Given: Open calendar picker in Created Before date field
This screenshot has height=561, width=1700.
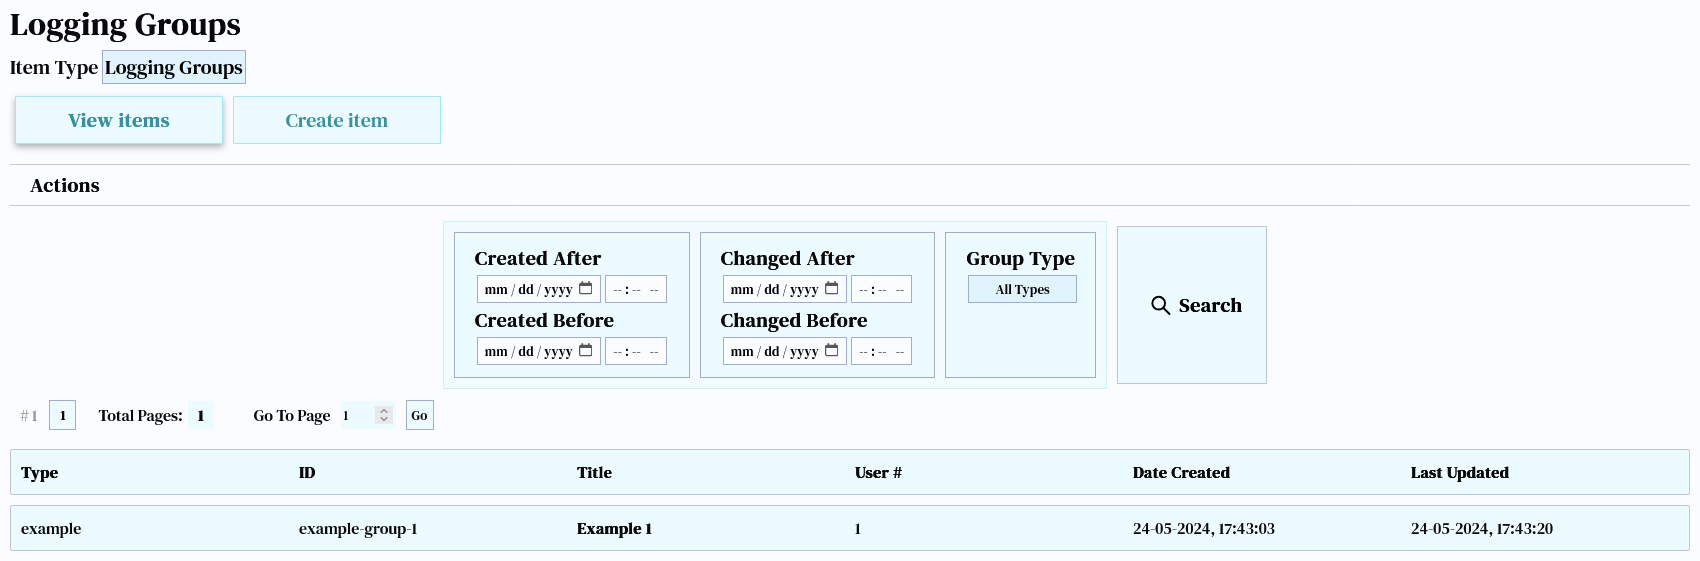Looking at the screenshot, I should pyautogui.click(x=586, y=351).
